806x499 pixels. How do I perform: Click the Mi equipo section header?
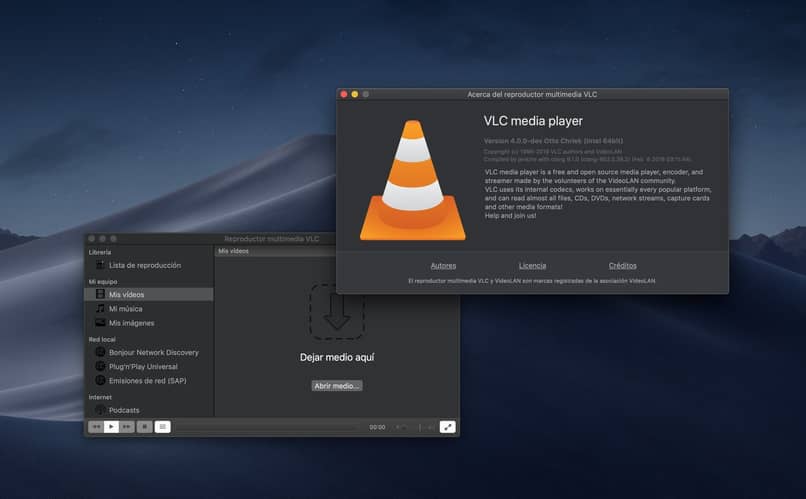click(103, 282)
